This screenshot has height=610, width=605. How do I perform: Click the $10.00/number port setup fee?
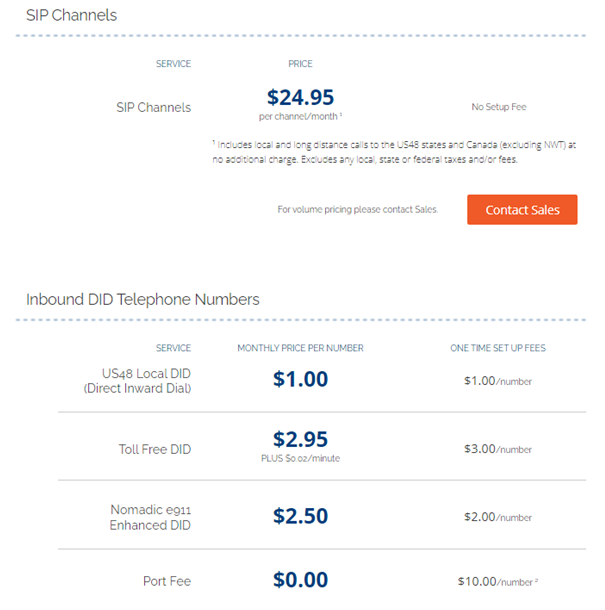coord(498,581)
